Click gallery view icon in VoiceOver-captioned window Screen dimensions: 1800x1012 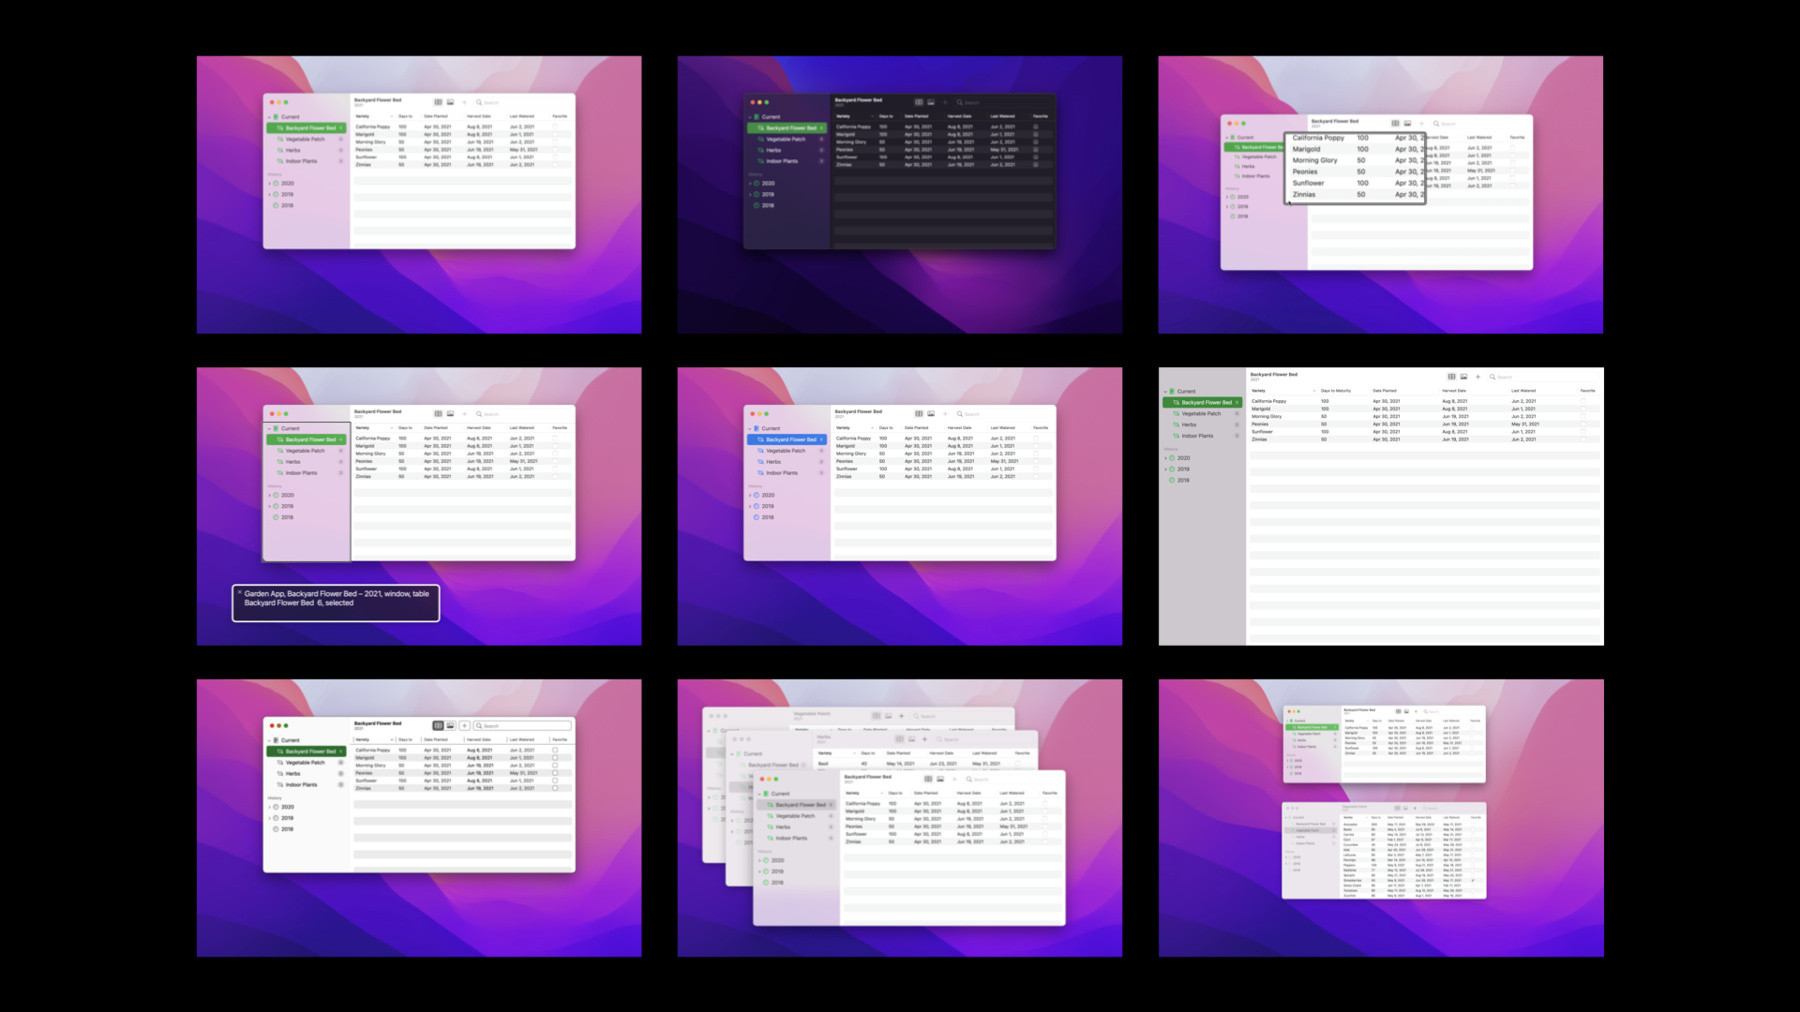pos(450,414)
